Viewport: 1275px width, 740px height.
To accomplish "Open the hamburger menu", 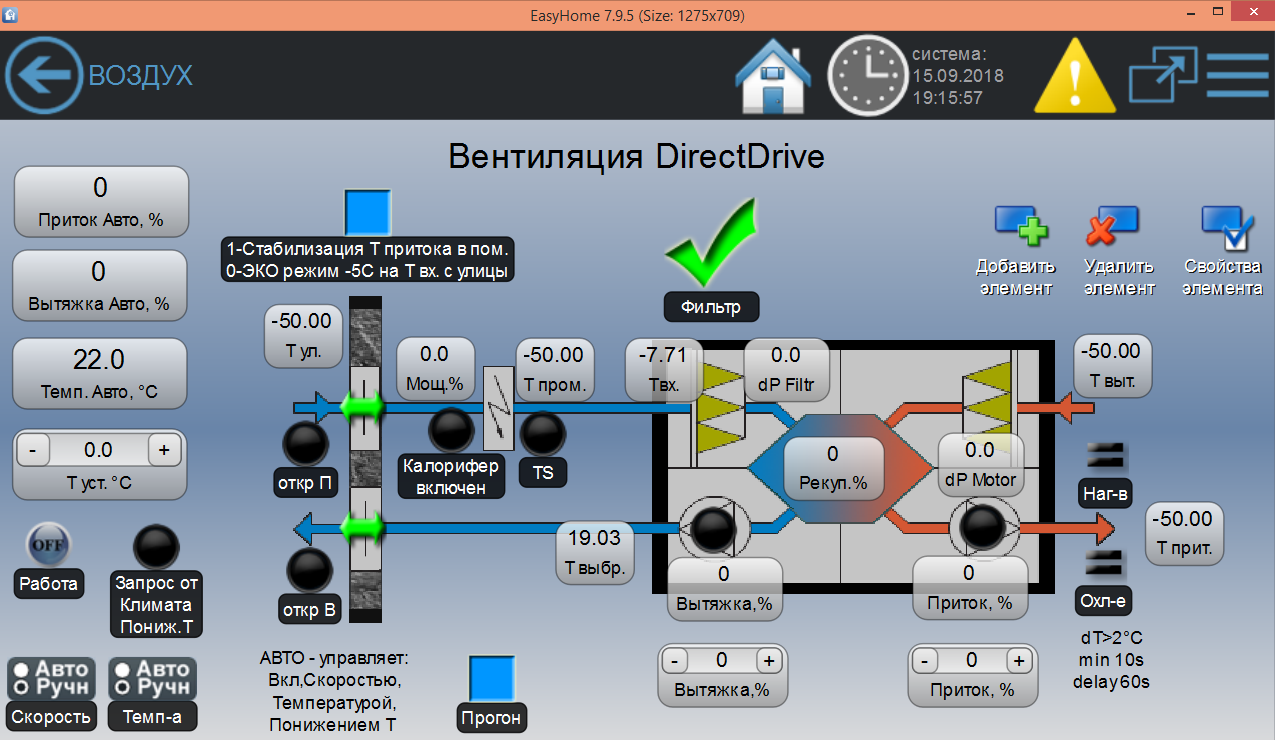I will coord(1238,75).
